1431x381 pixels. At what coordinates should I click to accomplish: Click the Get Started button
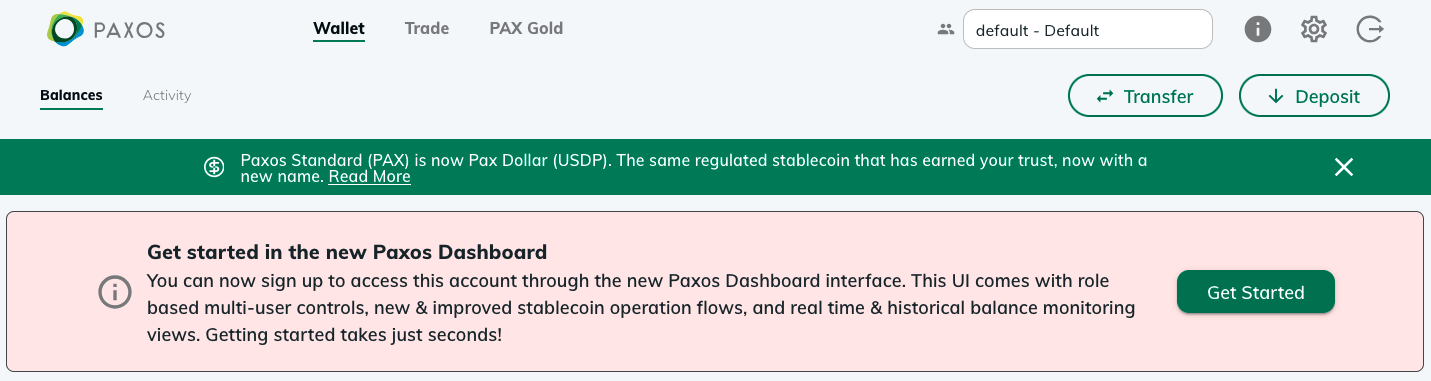click(x=1256, y=292)
